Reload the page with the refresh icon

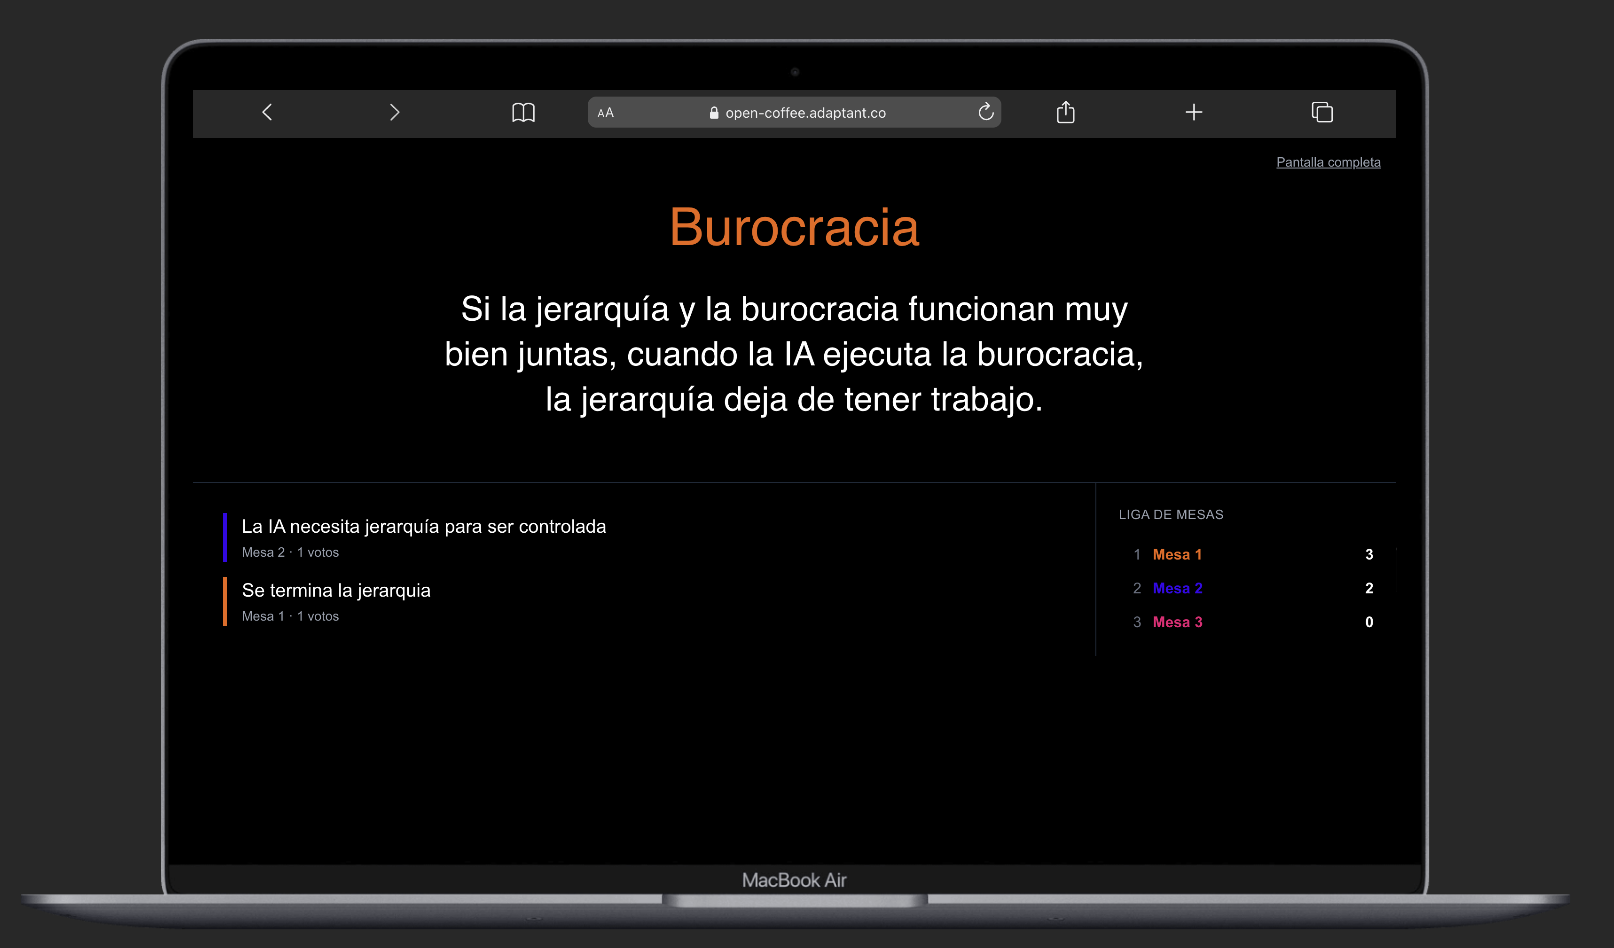tap(986, 112)
